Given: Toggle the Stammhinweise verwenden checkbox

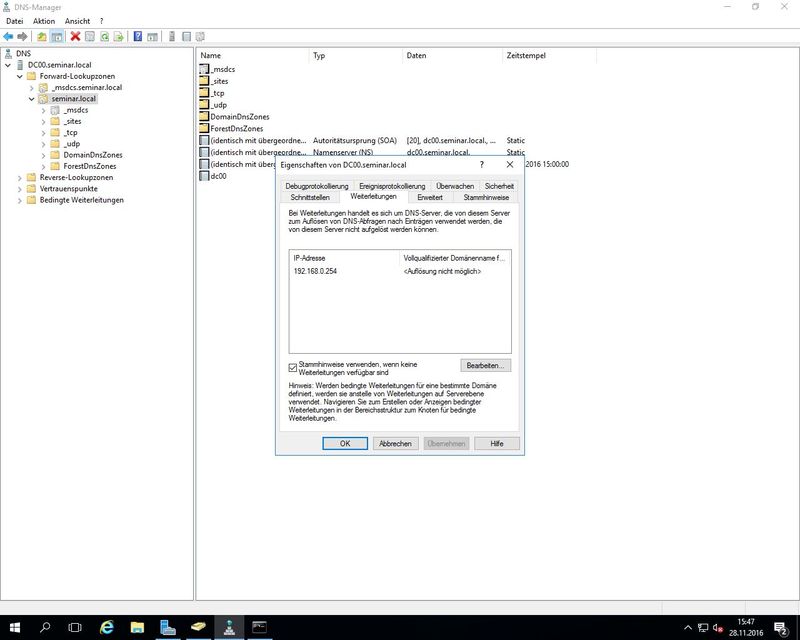Looking at the screenshot, I should click(x=293, y=368).
